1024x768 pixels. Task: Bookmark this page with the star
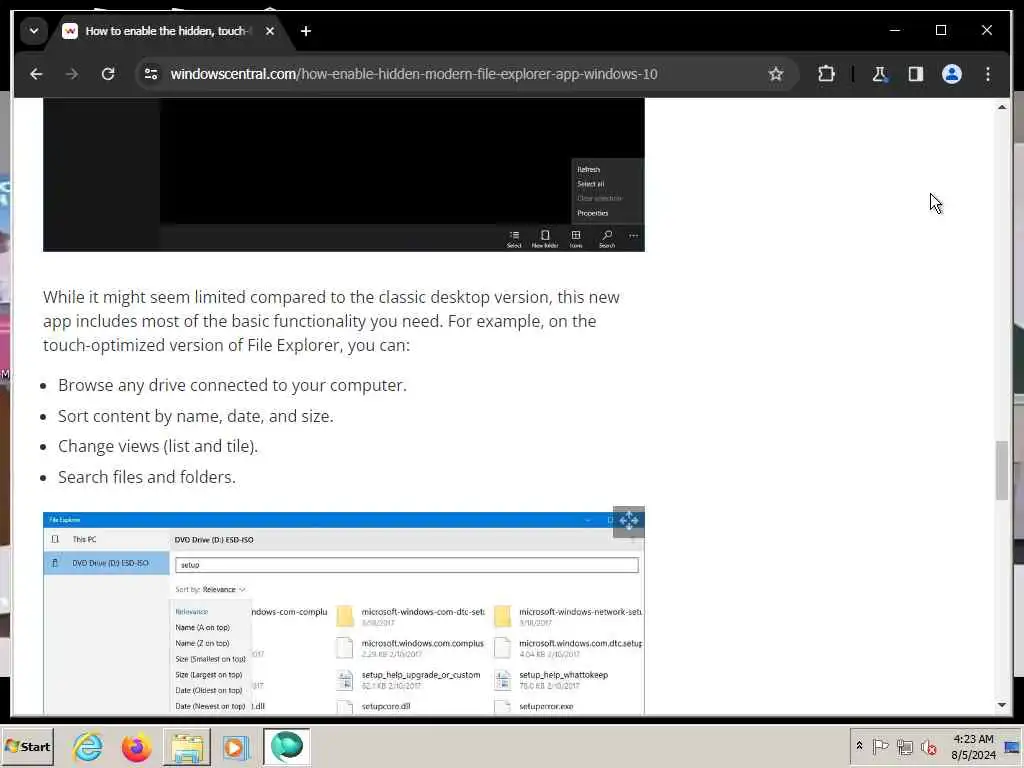click(775, 74)
